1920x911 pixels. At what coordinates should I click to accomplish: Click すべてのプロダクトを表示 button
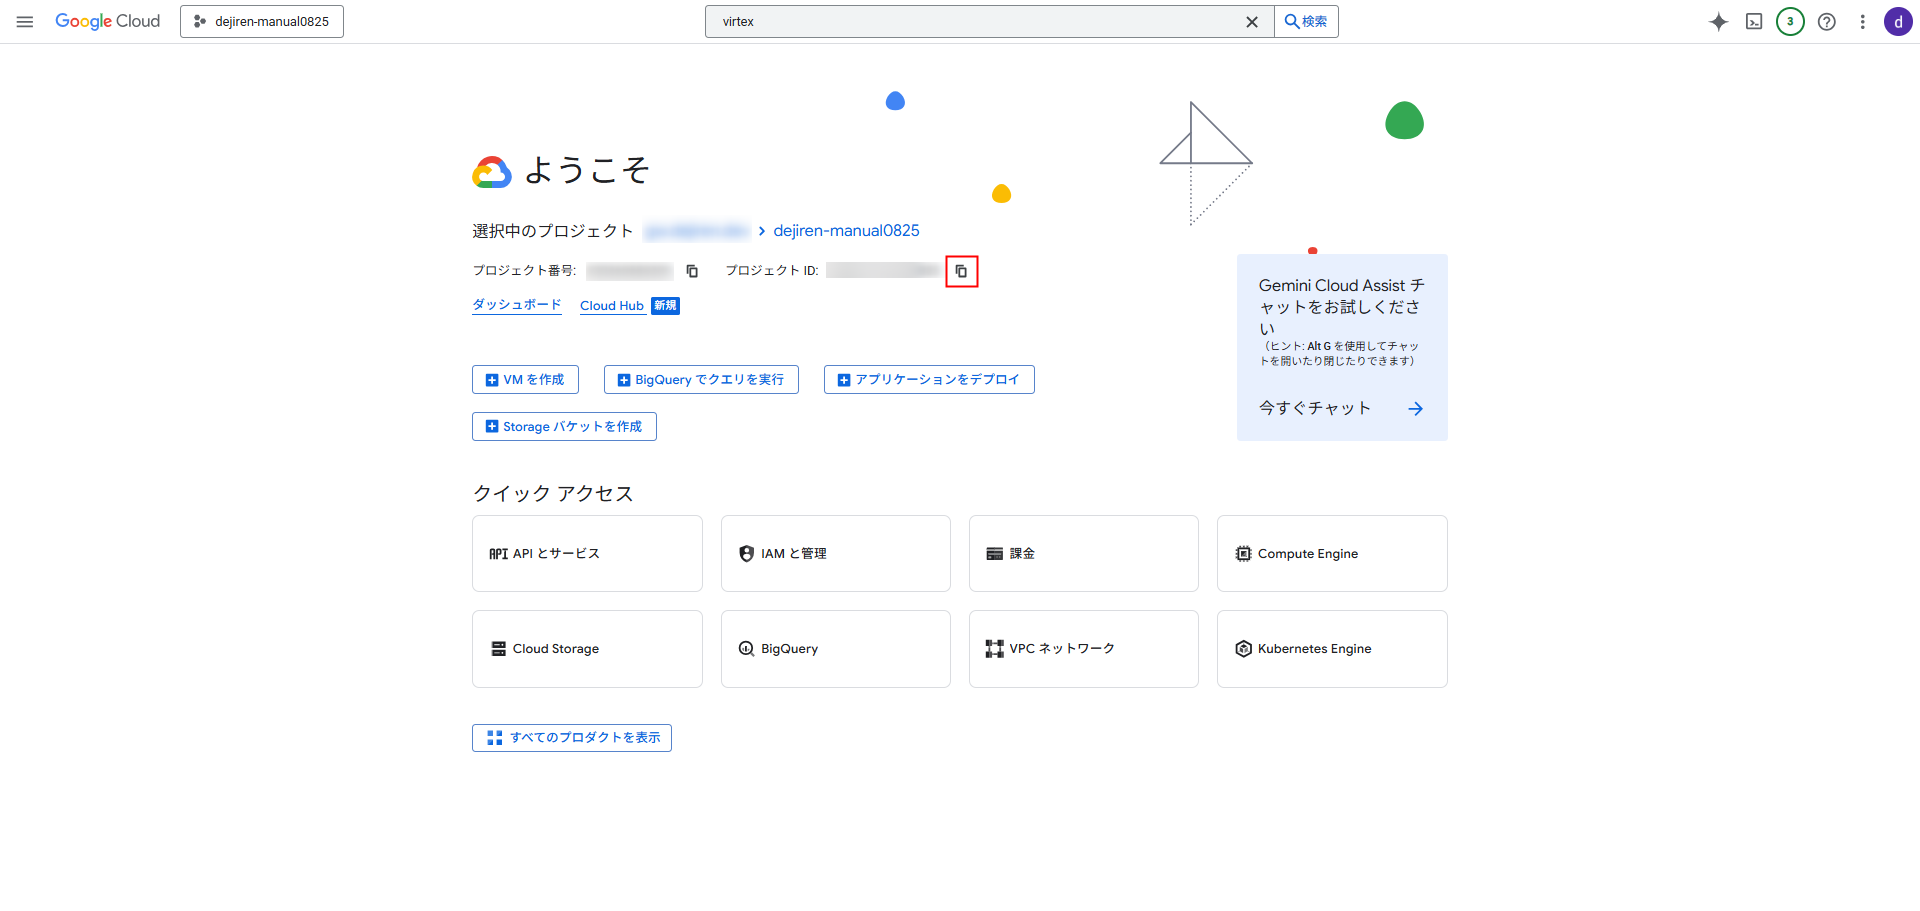coord(571,738)
